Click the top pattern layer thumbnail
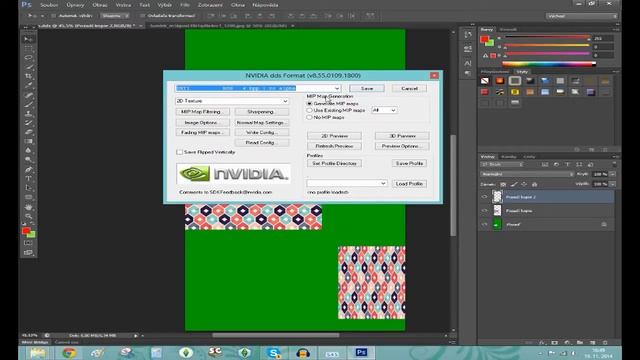Viewport: 640px width, 360px height. (x=497, y=197)
